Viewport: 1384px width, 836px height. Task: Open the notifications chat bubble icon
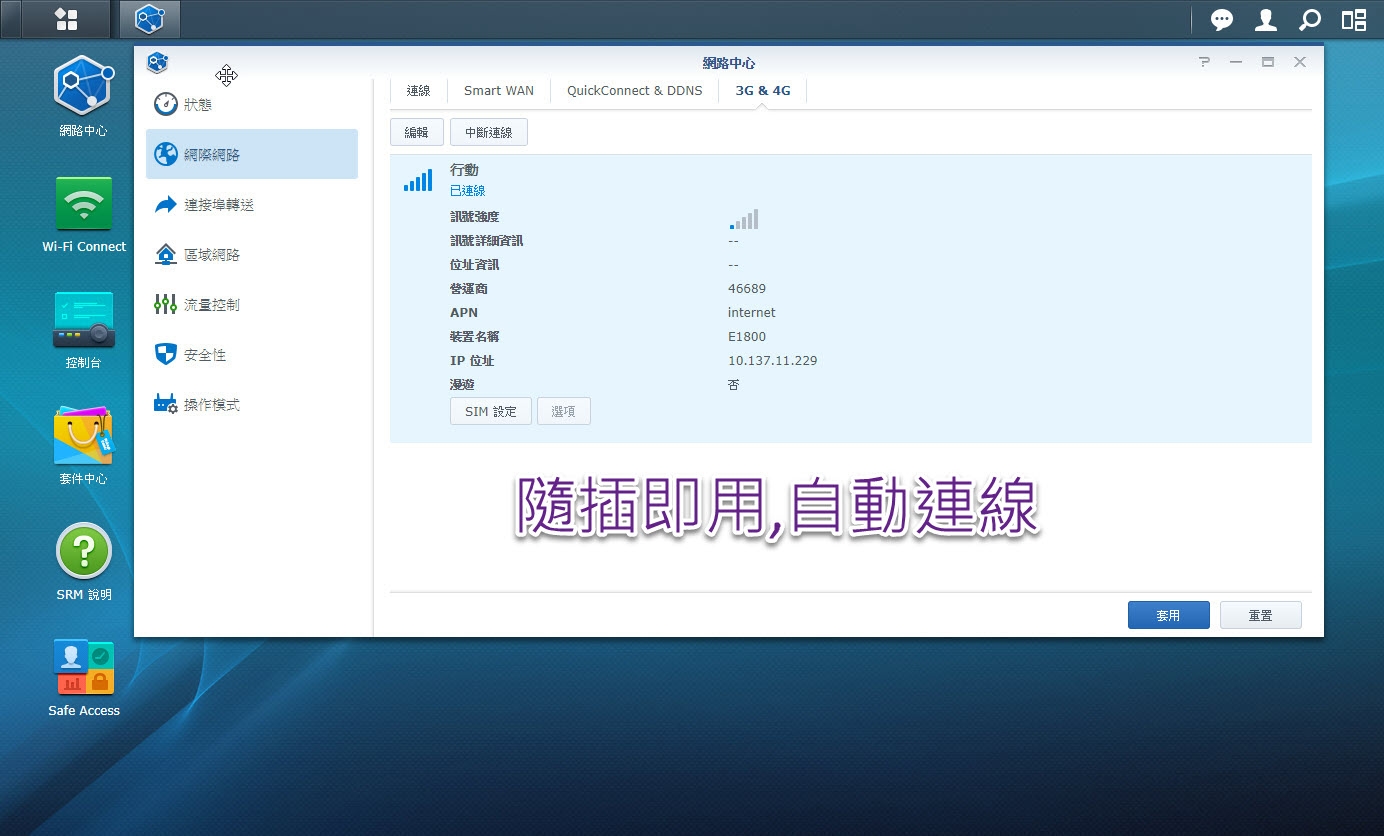(x=1222, y=19)
